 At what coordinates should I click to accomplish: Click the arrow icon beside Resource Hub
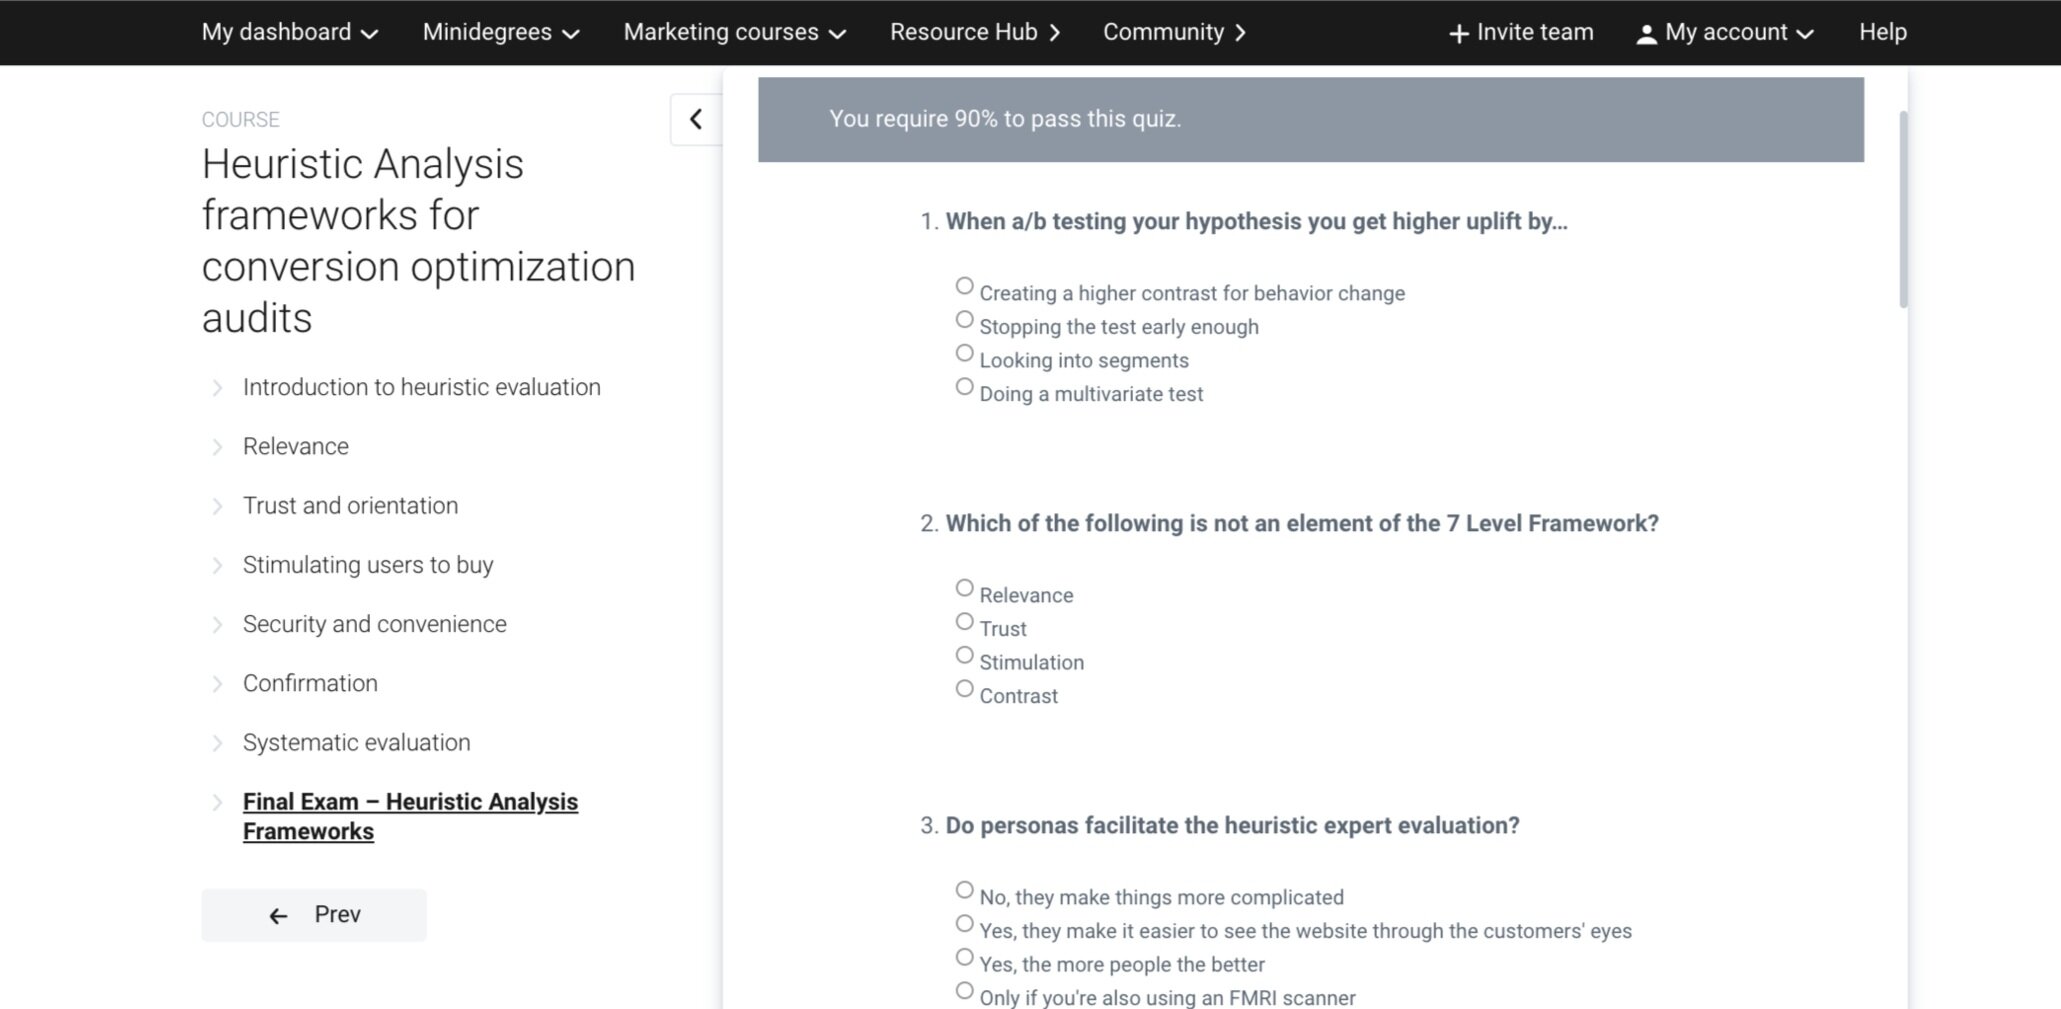coord(1055,33)
